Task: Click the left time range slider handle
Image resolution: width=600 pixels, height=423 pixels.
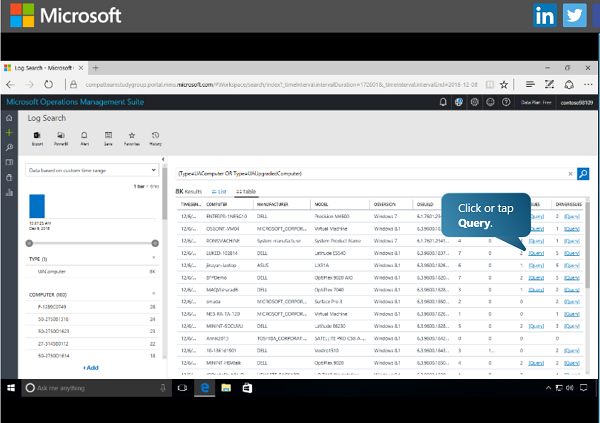Action: pyautogui.click(x=29, y=243)
